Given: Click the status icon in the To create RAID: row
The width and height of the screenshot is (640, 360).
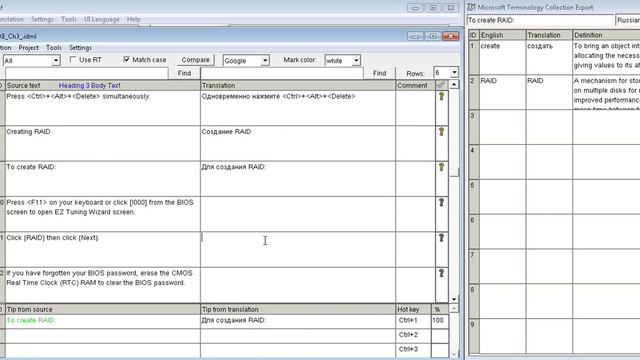Looking at the screenshot, I should pyautogui.click(x=441, y=167).
